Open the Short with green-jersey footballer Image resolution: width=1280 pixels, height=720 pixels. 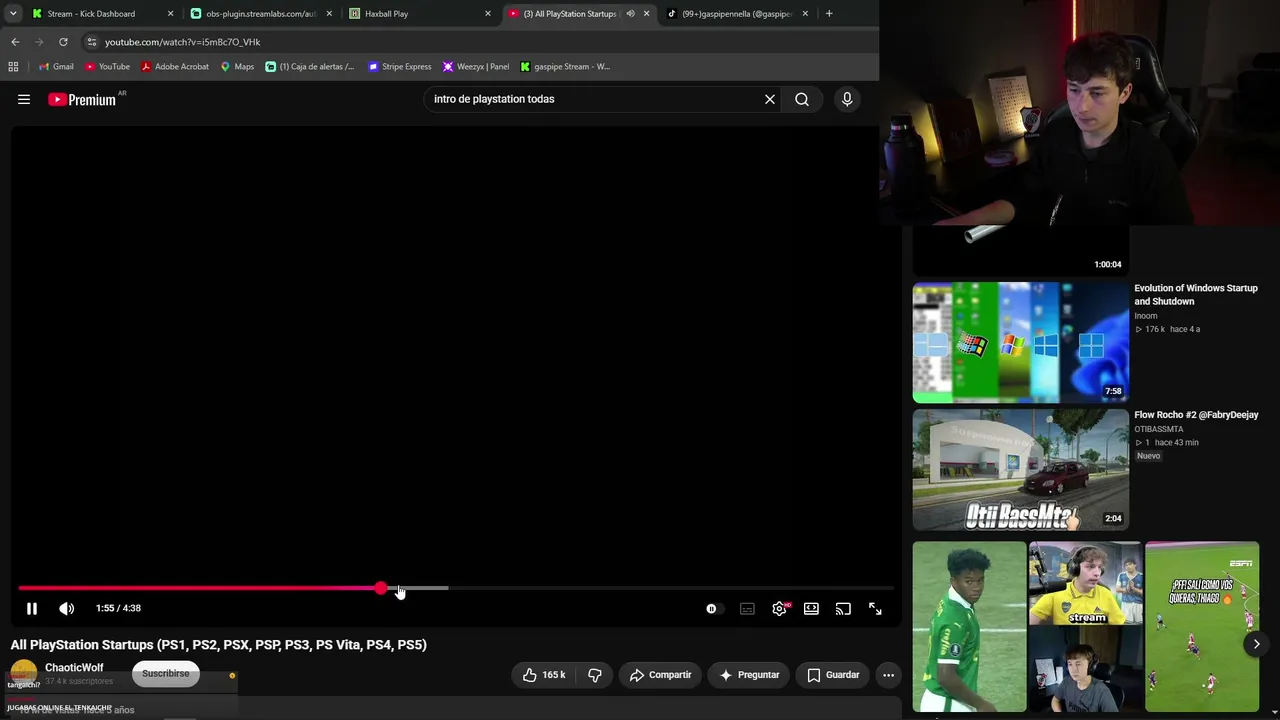tap(969, 627)
